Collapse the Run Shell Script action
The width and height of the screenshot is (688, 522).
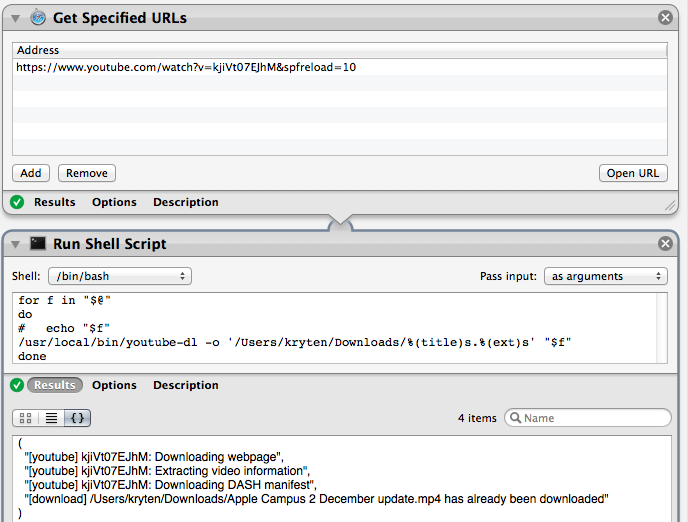pyautogui.click(x=16, y=244)
